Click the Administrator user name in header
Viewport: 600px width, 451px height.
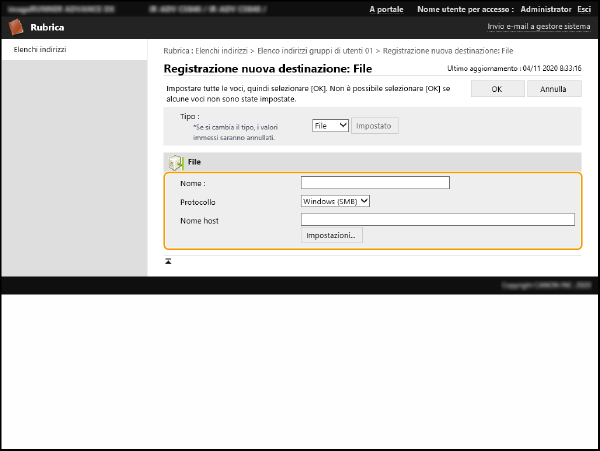(x=544, y=8)
